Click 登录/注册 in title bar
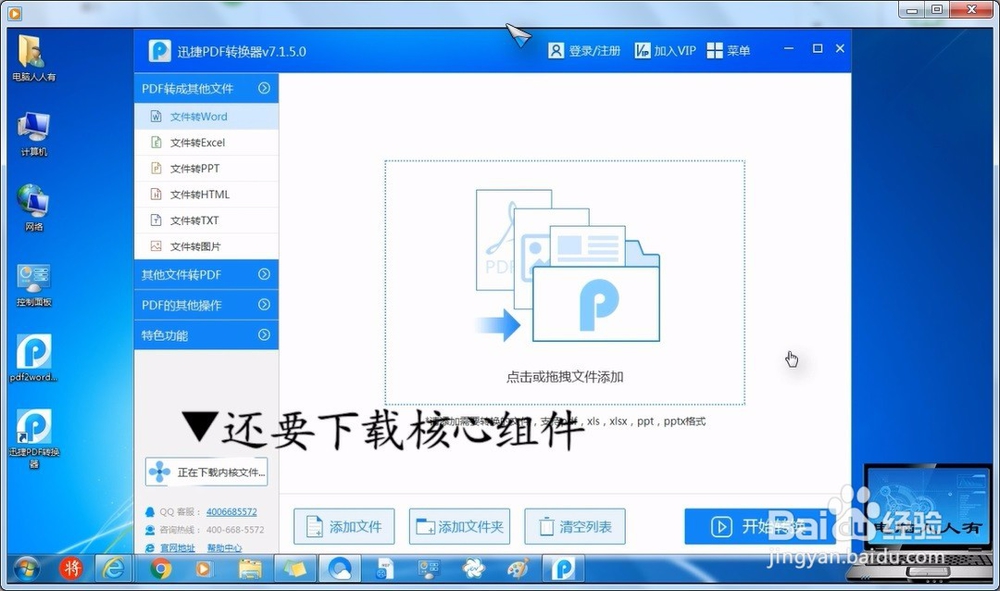 tap(594, 50)
